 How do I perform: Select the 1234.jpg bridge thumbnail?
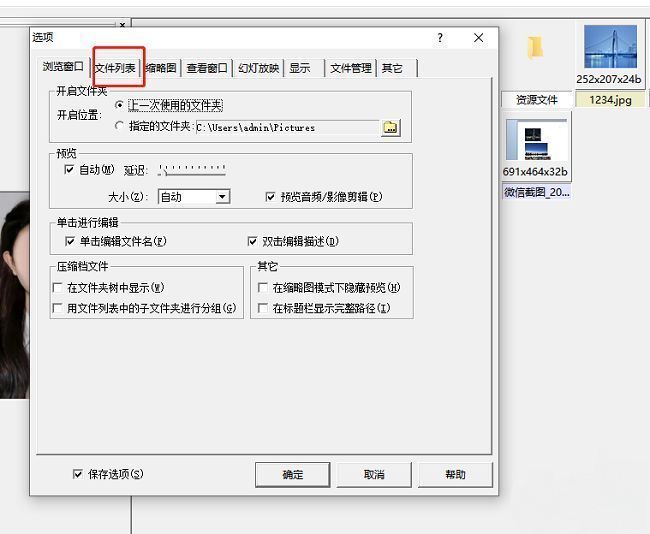(610, 47)
